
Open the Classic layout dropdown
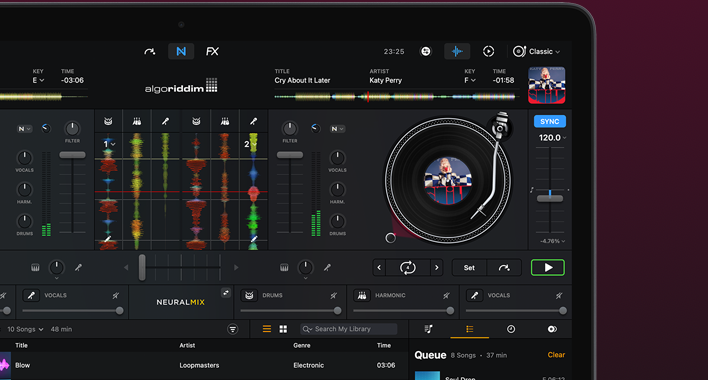pyautogui.click(x=536, y=51)
